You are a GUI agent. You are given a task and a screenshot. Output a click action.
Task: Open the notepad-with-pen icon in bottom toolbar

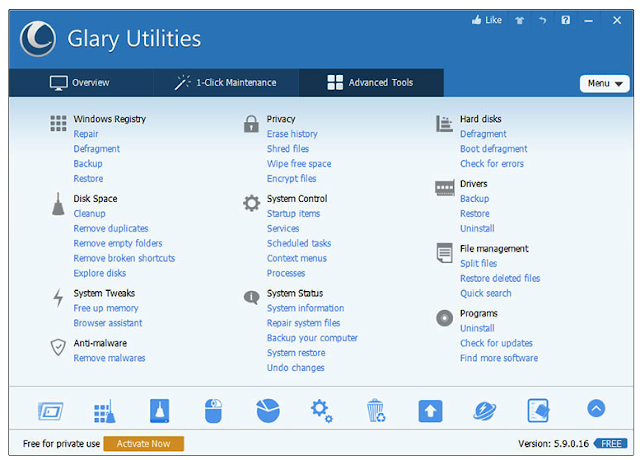[538, 411]
